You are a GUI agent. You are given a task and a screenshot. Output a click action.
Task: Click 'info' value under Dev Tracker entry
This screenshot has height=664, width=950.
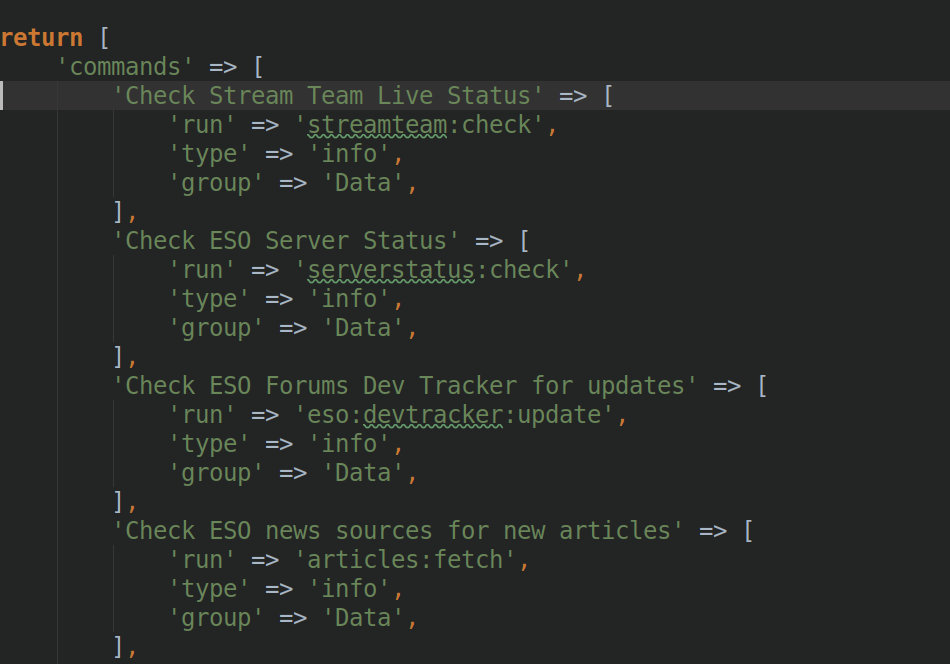pyautogui.click(x=349, y=443)
